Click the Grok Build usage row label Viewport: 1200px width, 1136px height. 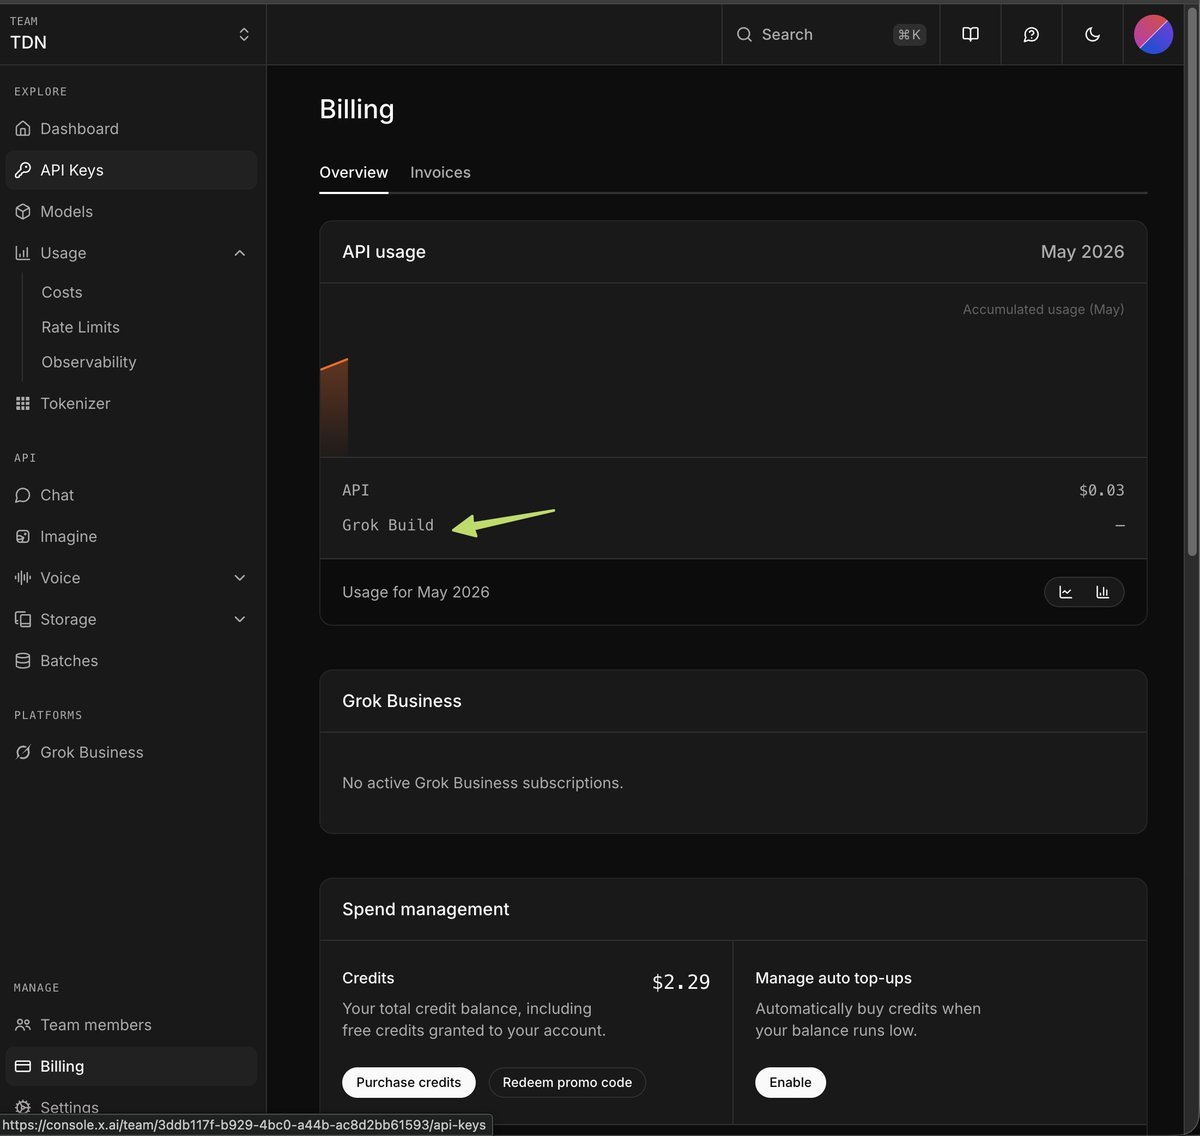pos(388,525)
